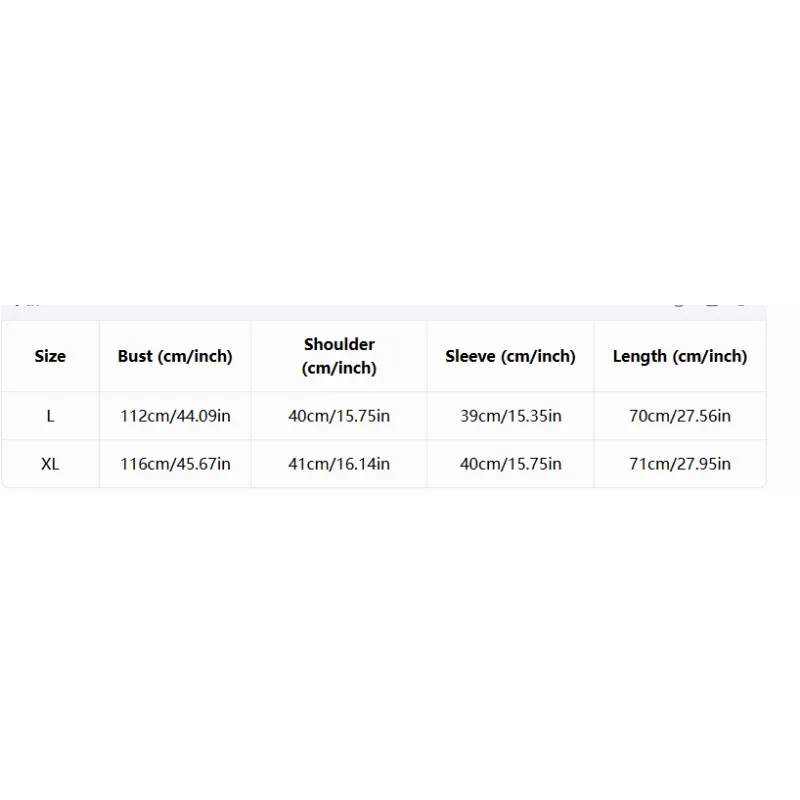Click the Size column header
The image size is (800, 800).
point(50,356)
